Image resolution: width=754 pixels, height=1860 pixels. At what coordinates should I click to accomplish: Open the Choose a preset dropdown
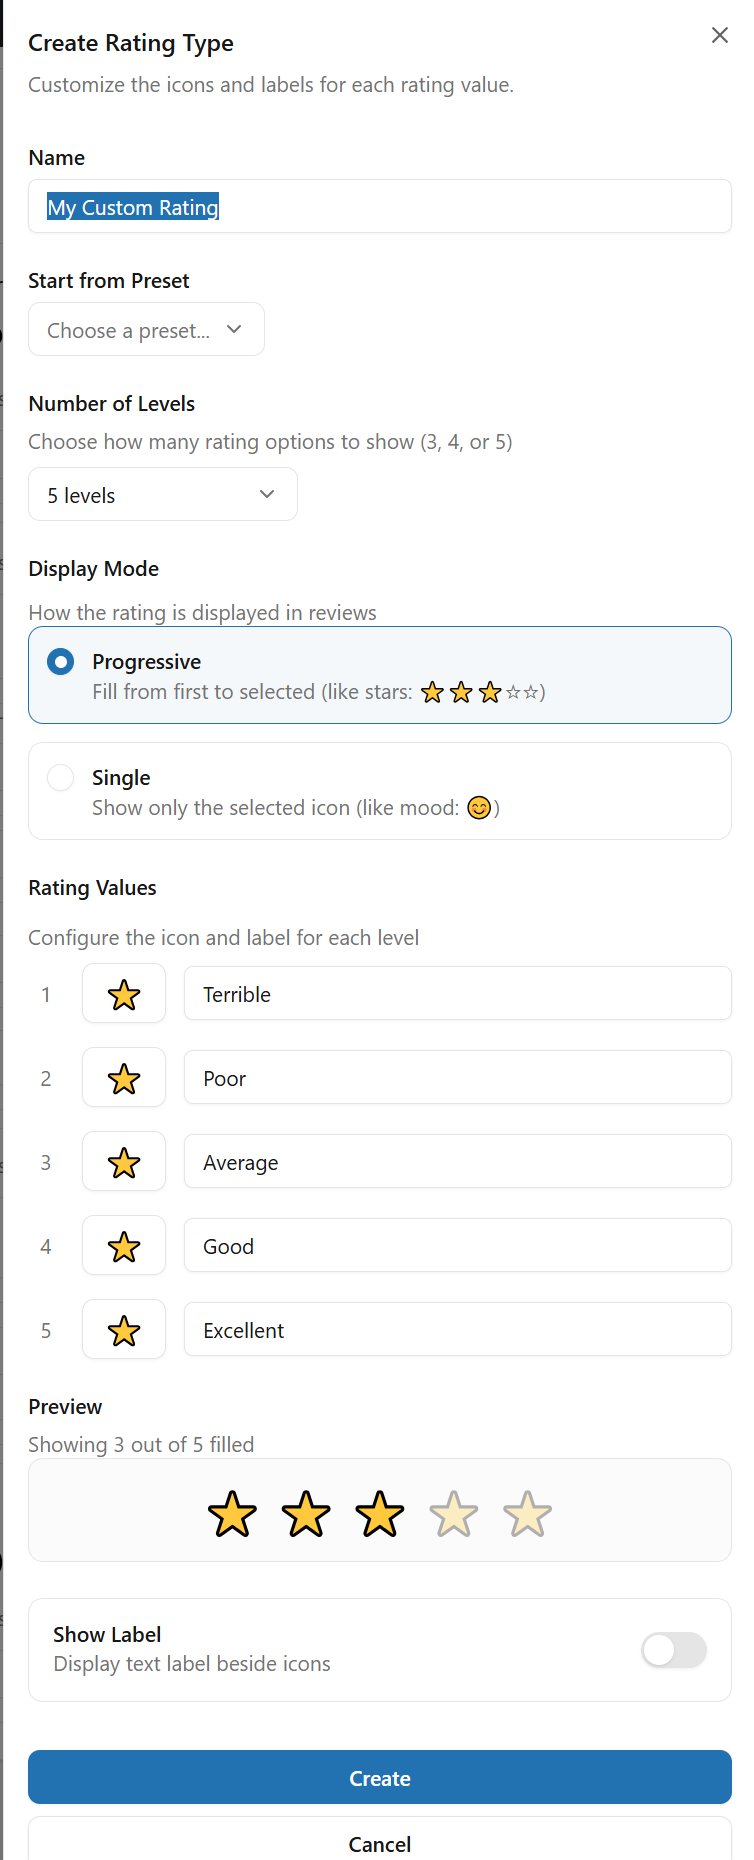click(x=146, y=330)
